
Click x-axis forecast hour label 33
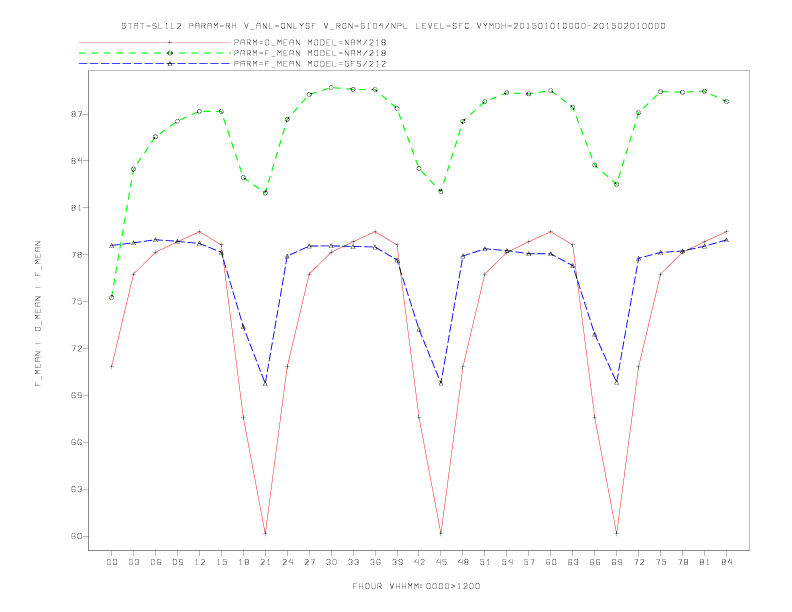pyautogui.click(x=353, y=562)
